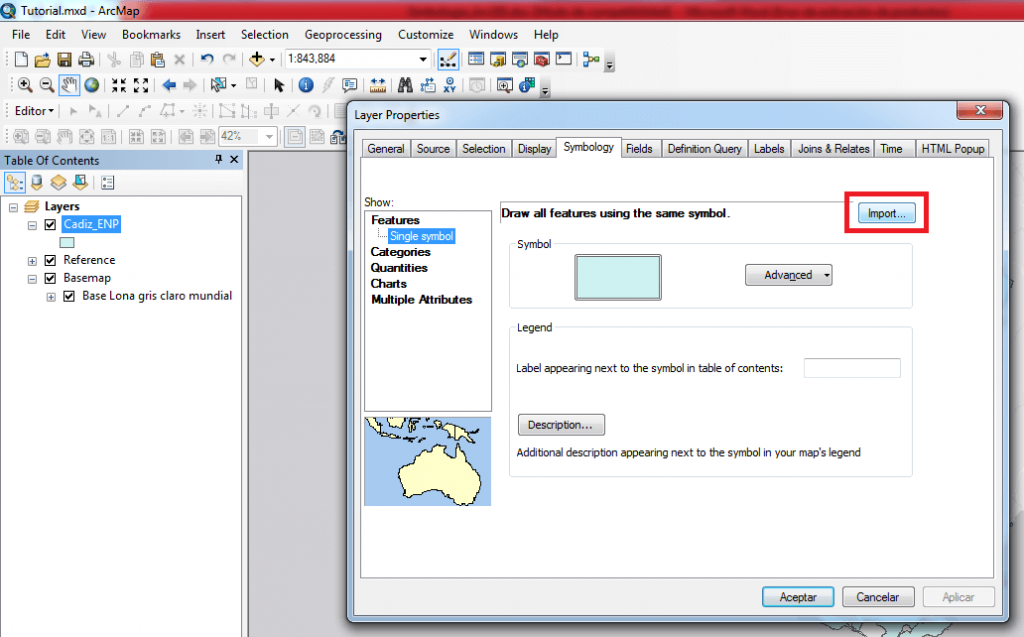
Task: Click the Save map icon
Action: pos(64,60)
